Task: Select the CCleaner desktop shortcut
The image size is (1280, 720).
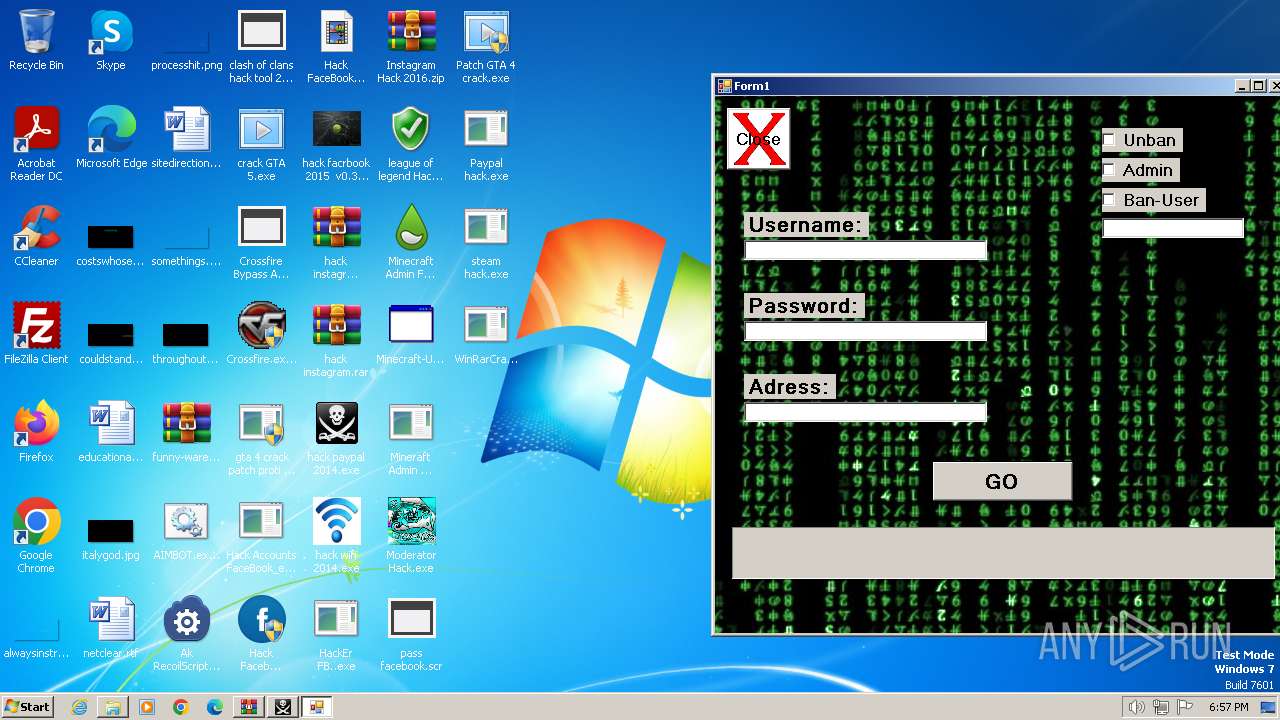Action: 36,237
